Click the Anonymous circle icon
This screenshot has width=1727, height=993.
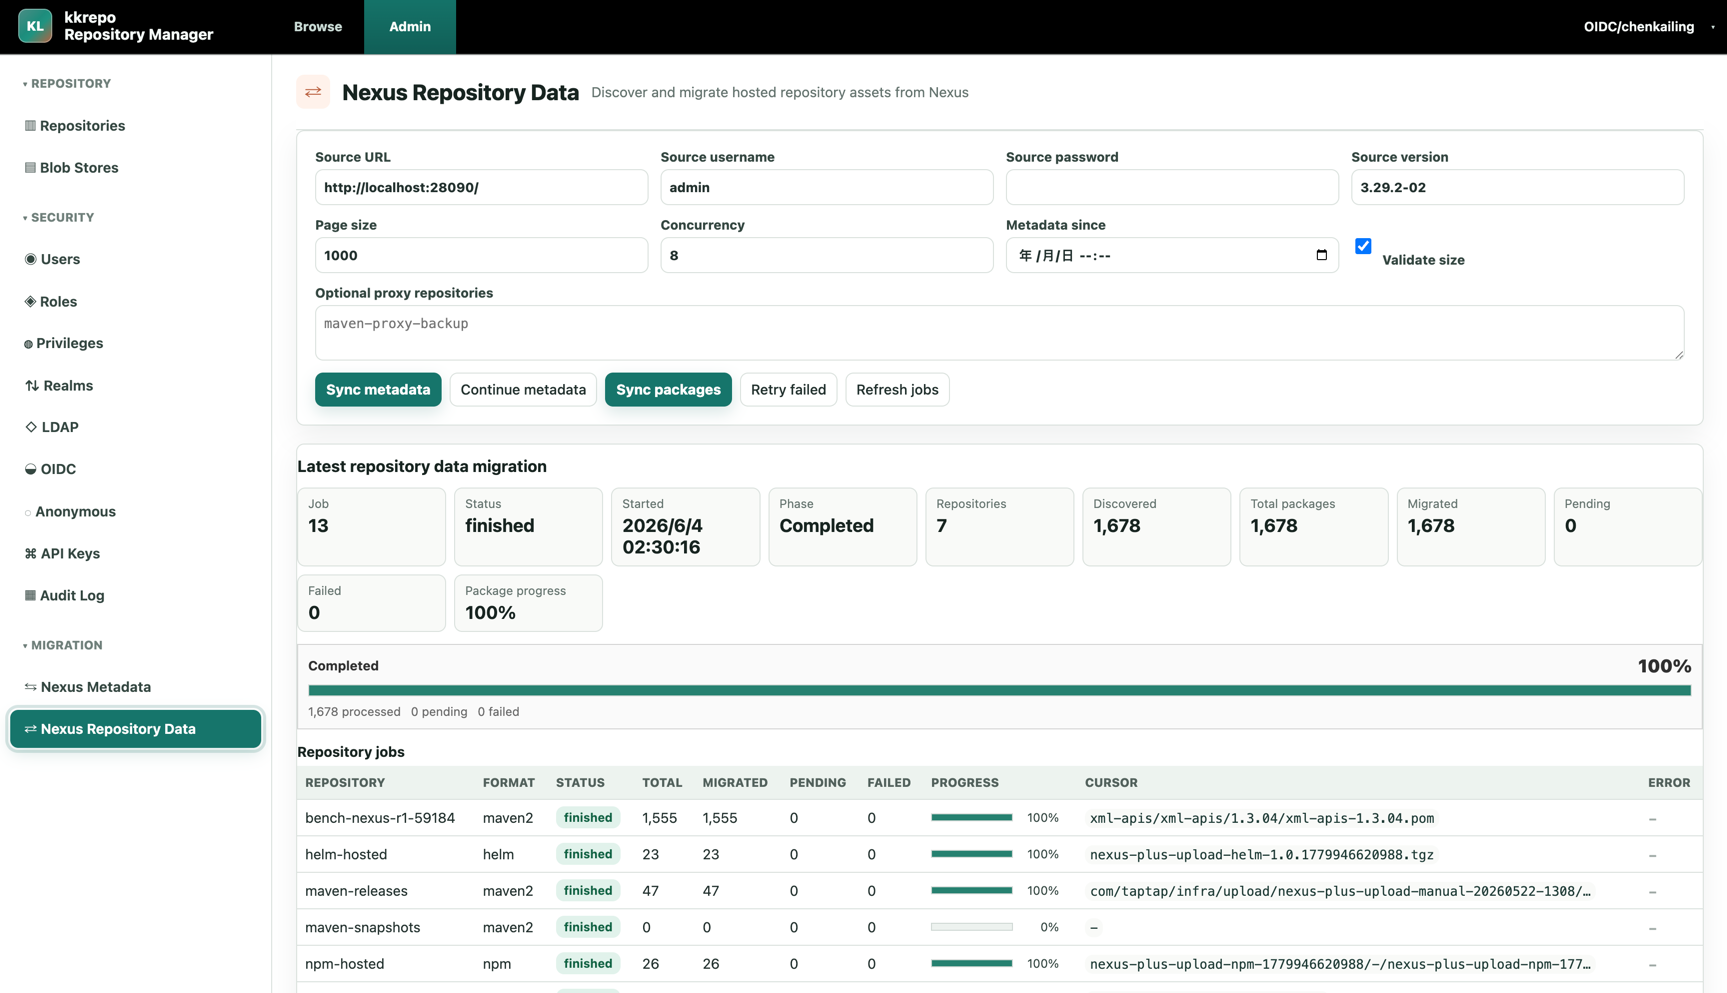[28, 512]
